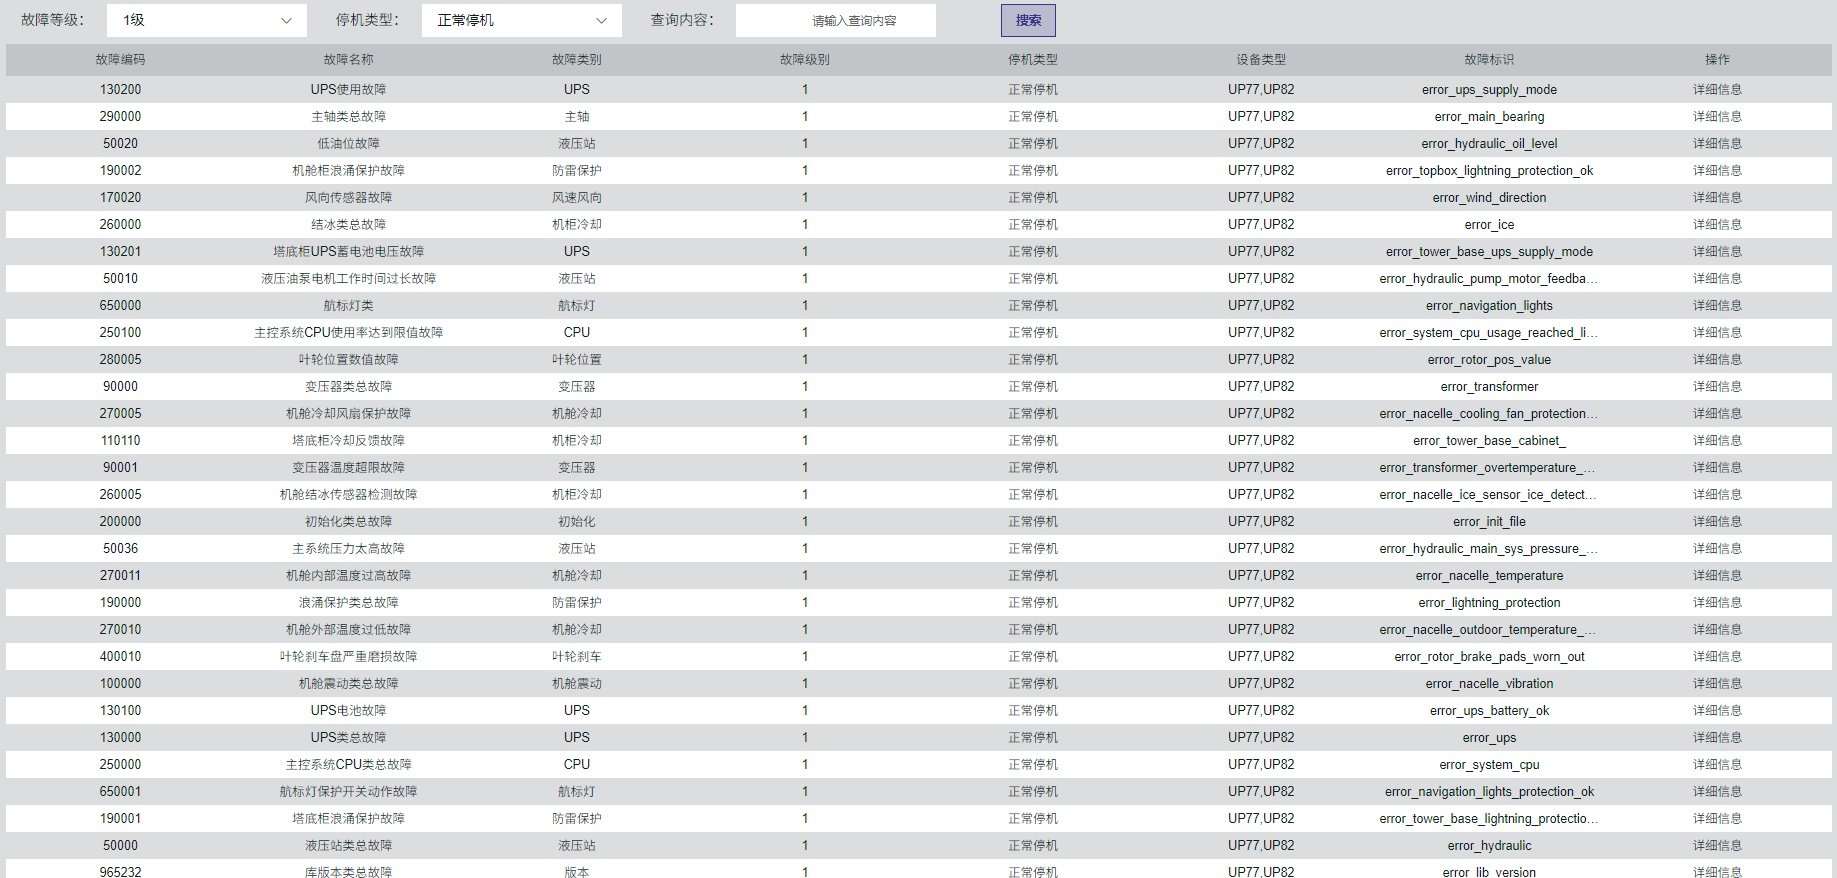Click the 故障编码 column header
This screenshot has height=878, width=1837.
point(120,60)
